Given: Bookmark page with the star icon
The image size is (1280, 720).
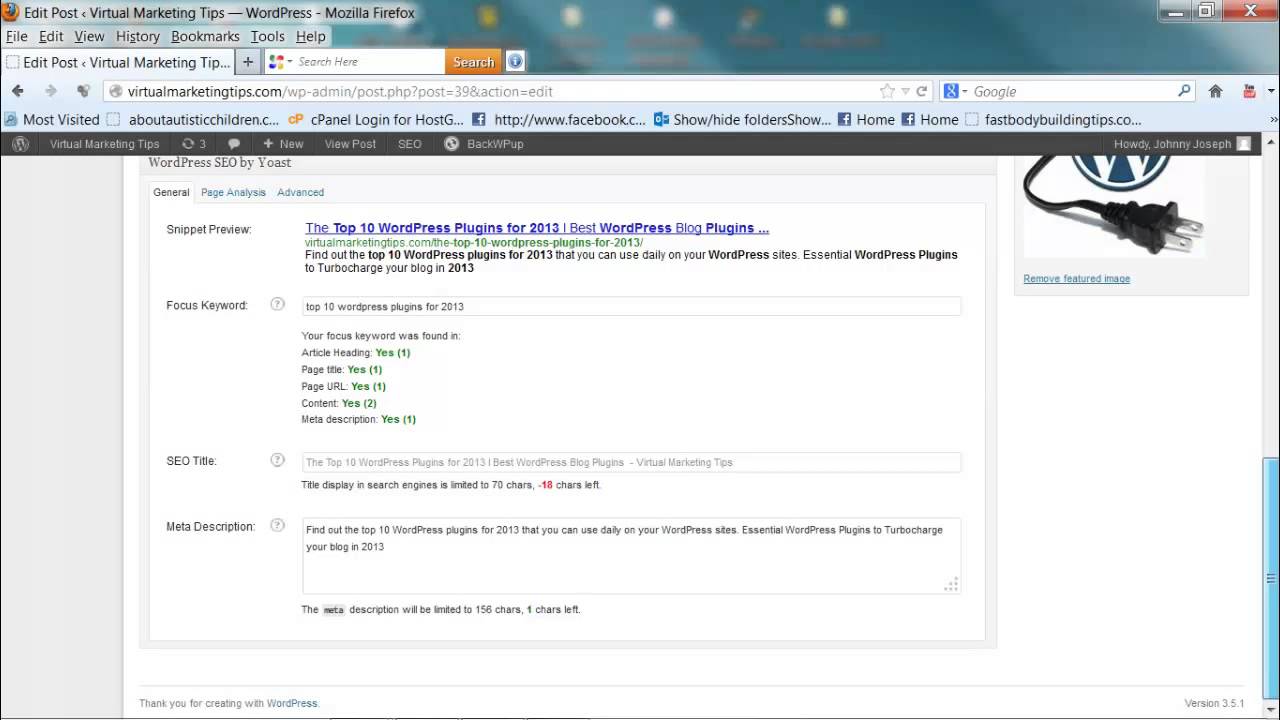Looking at the screenshot, I should point(886,91).
